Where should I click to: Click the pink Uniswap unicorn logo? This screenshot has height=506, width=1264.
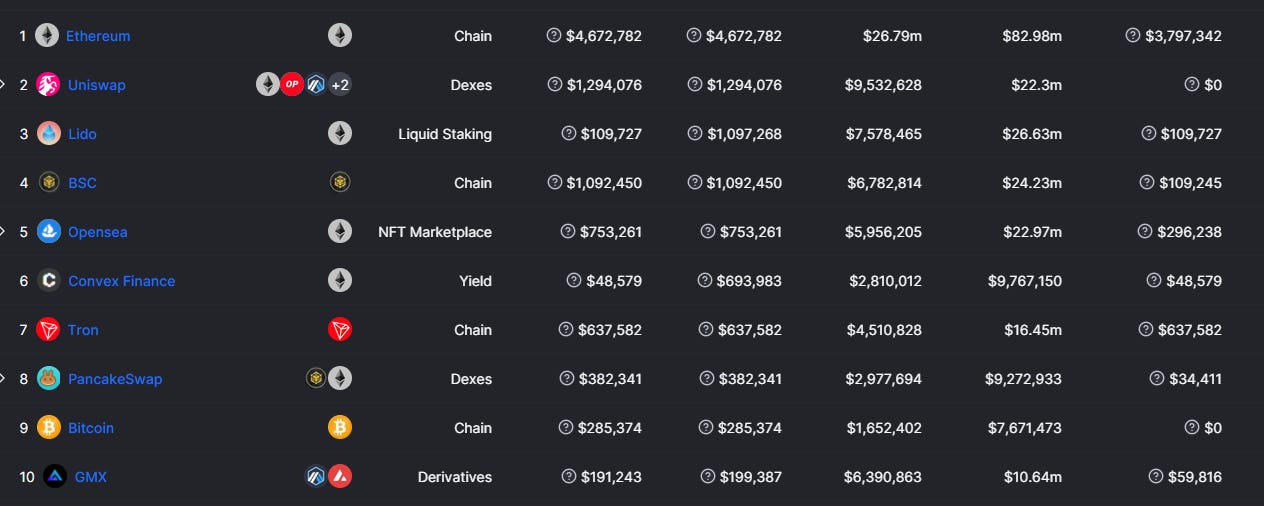(48, 85)
